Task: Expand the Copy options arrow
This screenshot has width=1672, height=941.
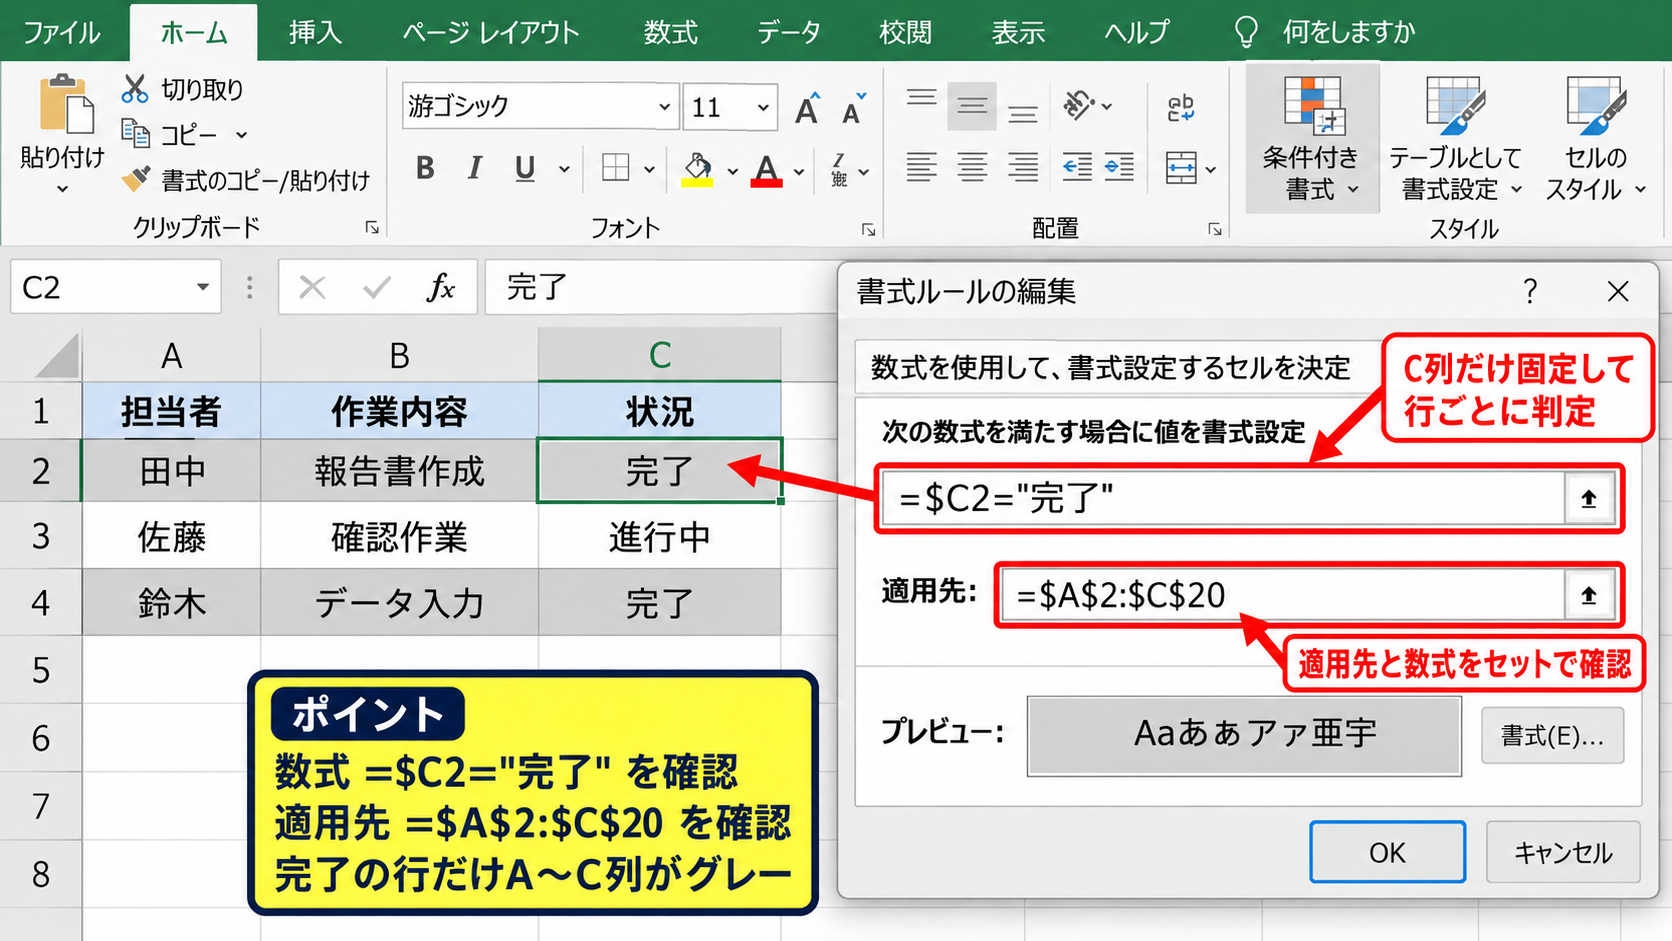Action: pos(241,134)
